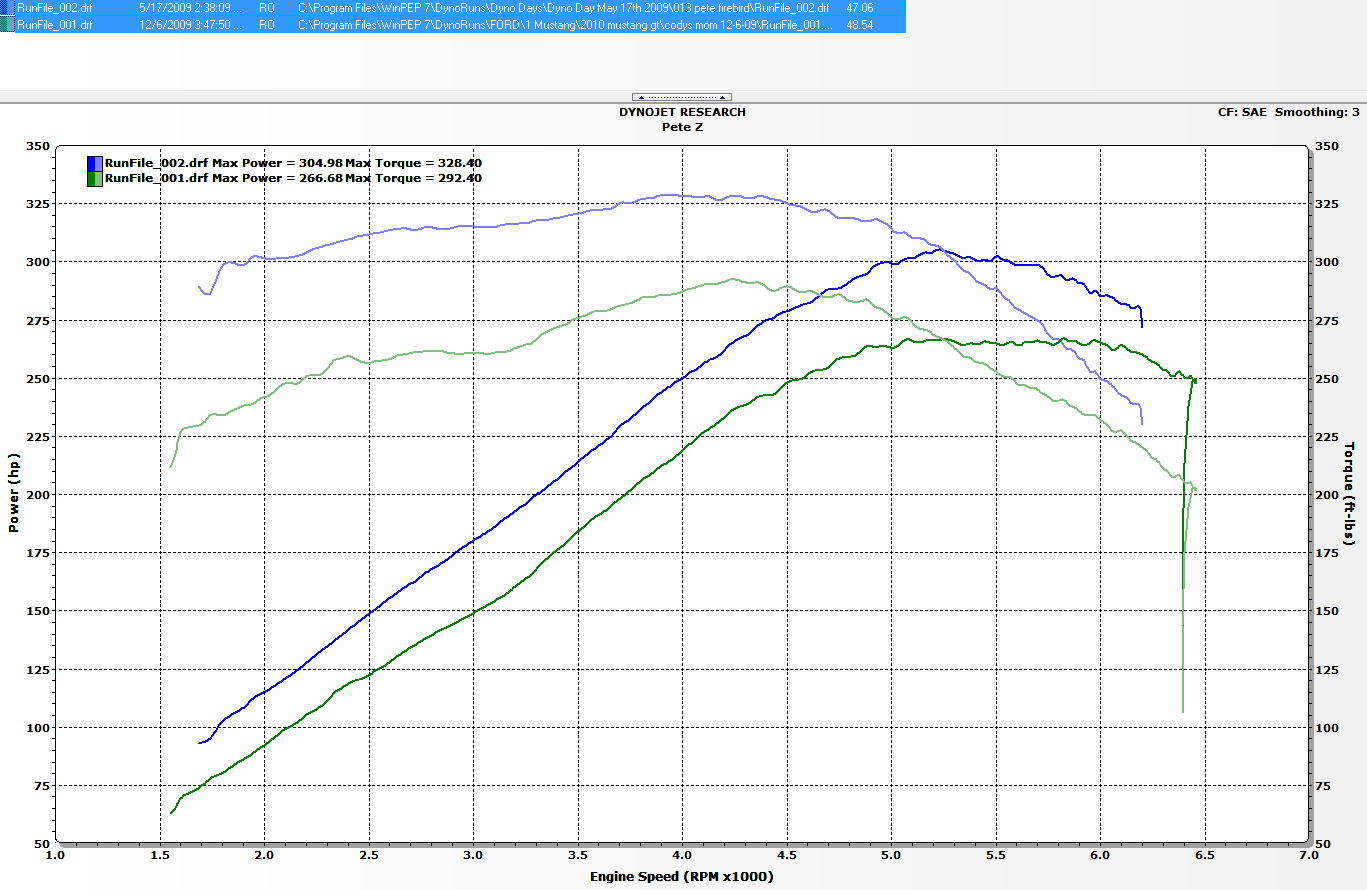Click the RunFile_002.drf row icon
1367x890 pixels.
(8, 7)
